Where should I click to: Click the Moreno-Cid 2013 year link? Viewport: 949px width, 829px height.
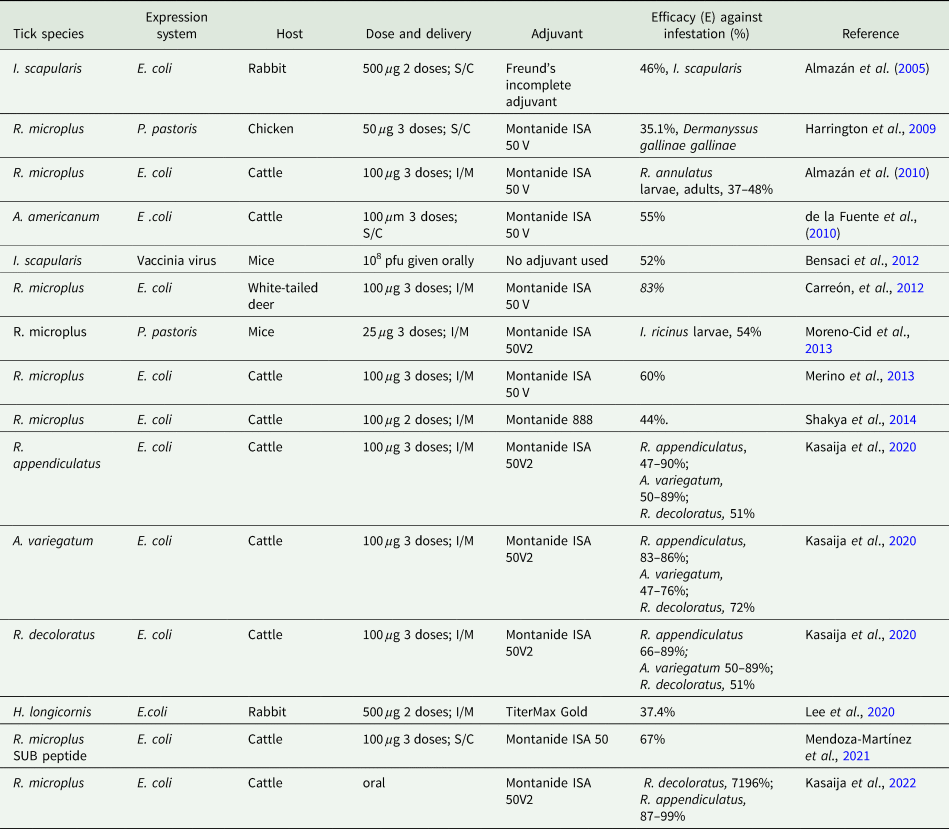click(x=818, y=349)
